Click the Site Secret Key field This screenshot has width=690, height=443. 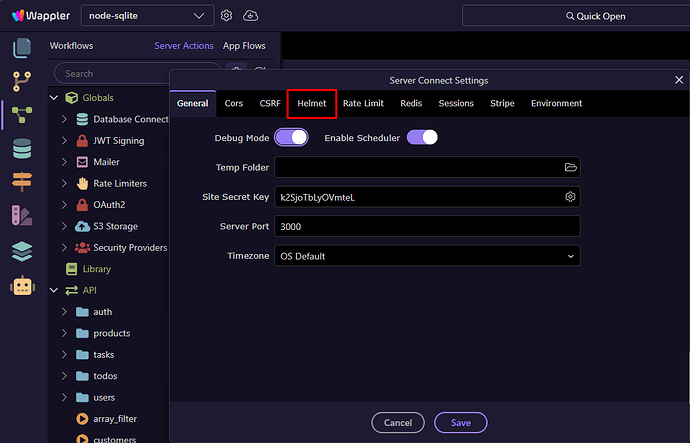point(427,197)
